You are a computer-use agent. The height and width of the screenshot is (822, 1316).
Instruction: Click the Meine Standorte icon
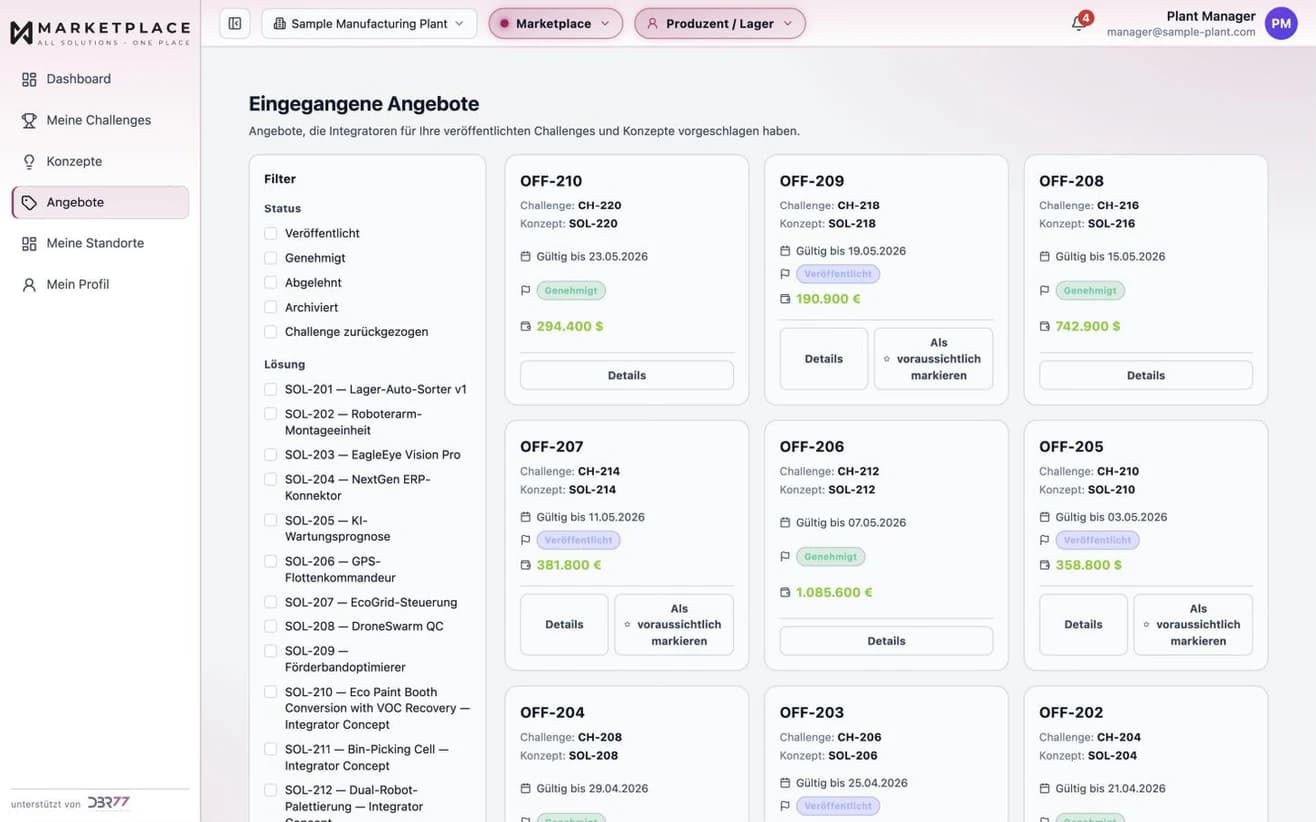pos(29,243)
